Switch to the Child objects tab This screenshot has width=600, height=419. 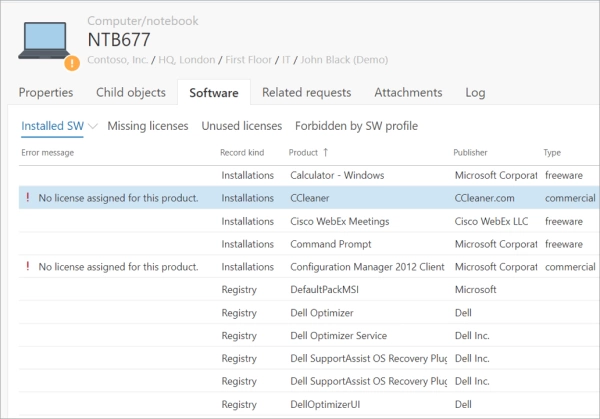click(131, 93)
